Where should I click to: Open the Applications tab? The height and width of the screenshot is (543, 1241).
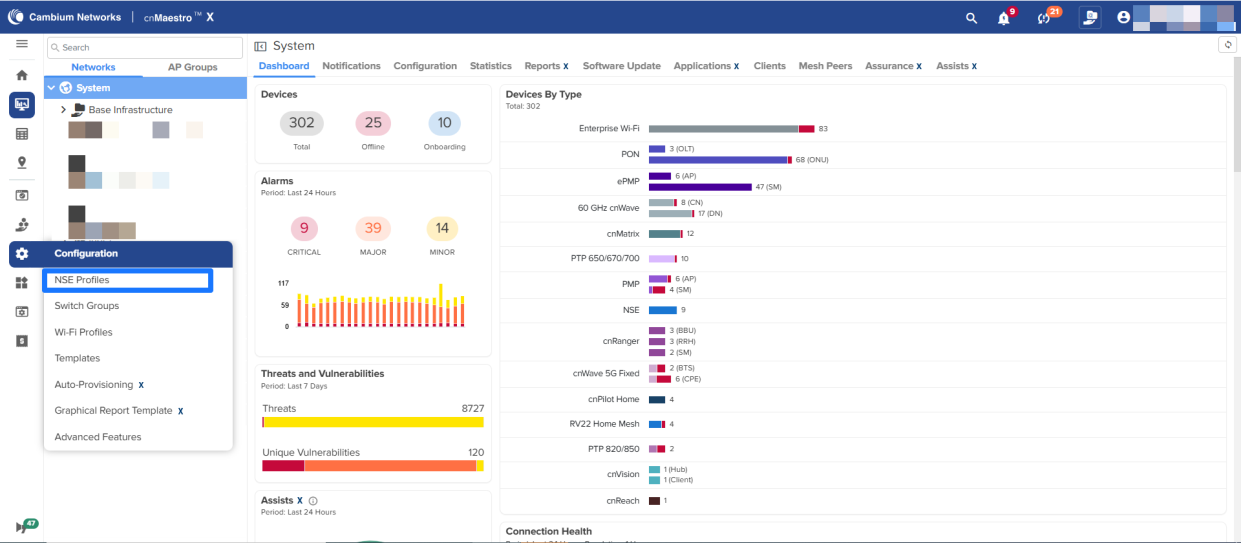coord(706,66)
